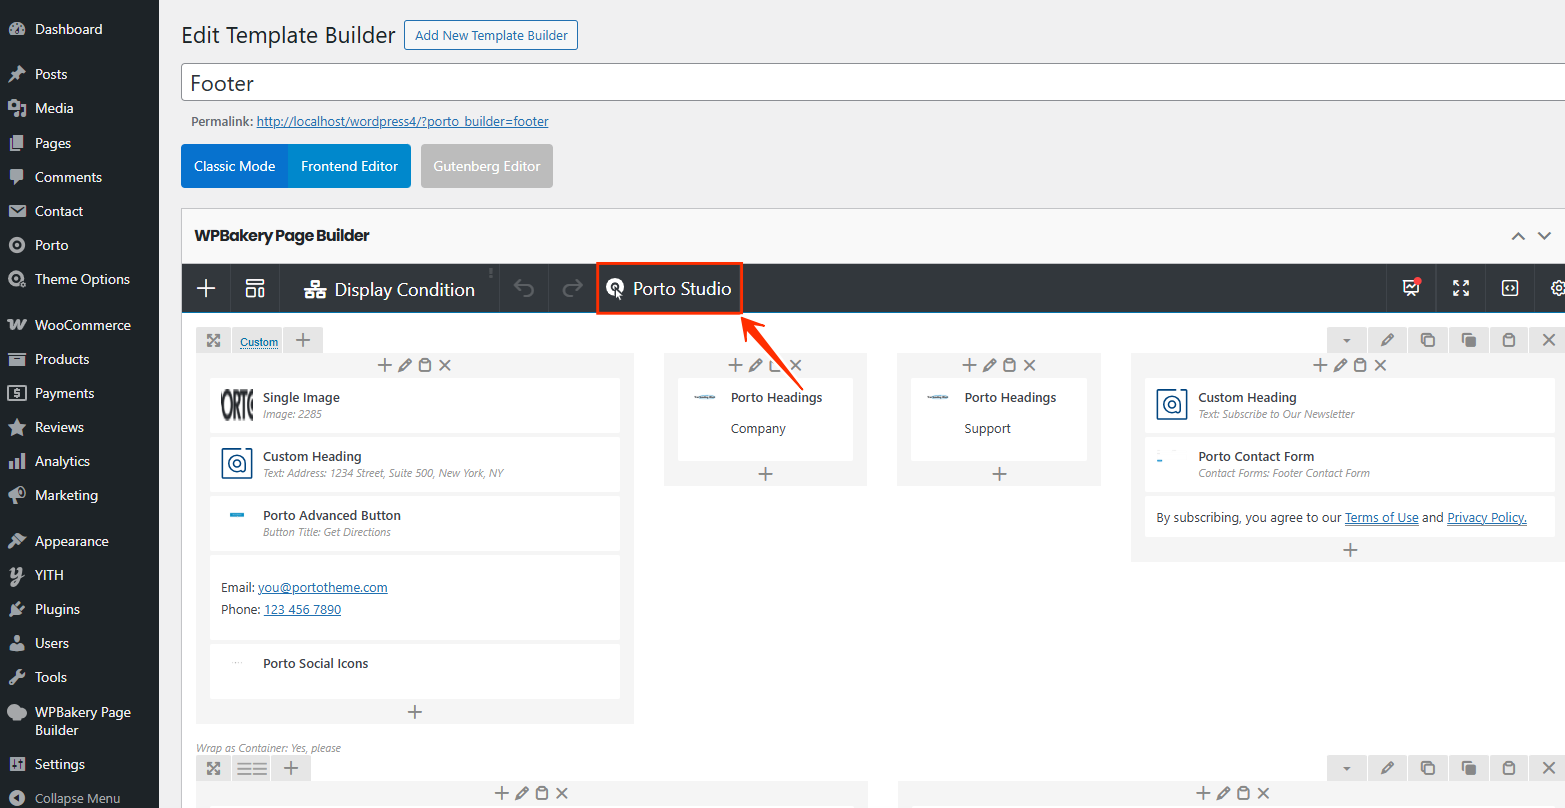Viewport: 1565px width, 808px height.
Task: Paste into the Support column
Action: point(1010,366)
